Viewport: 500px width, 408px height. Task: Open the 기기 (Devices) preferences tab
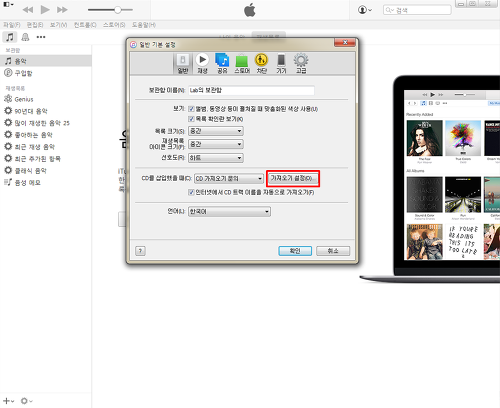coord(281,63)
